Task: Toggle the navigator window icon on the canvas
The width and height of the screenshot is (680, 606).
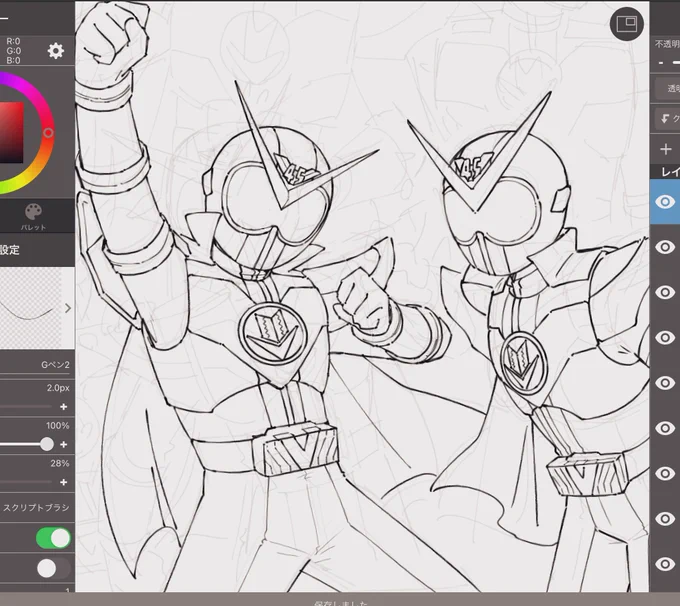Action: tap(626, 24)
